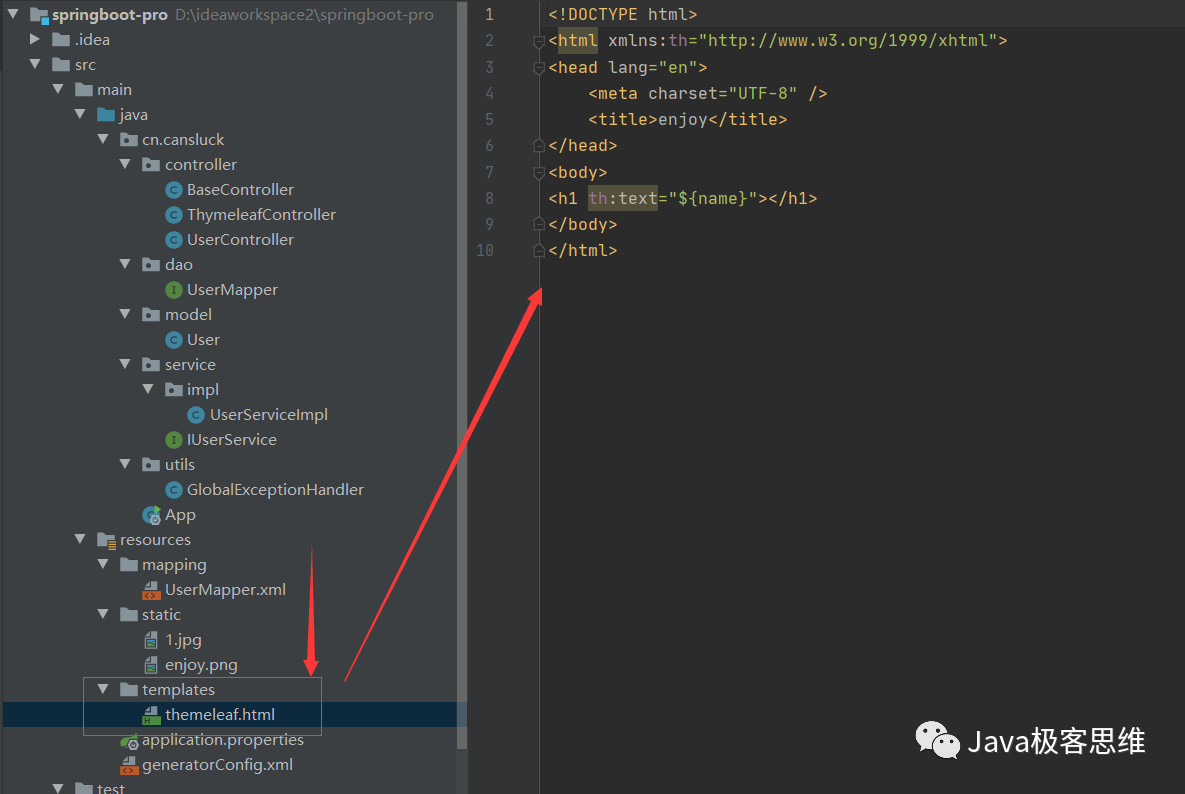This screenshot has height=794, width=1185.
Task: Click the App Spring Boot run icon
Action: 151,514
